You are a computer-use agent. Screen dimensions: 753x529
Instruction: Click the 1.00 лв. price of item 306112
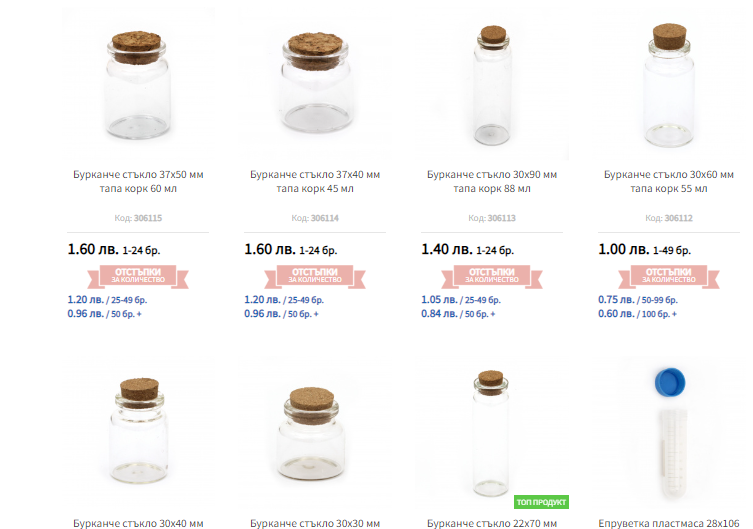[x=622, y=250]
